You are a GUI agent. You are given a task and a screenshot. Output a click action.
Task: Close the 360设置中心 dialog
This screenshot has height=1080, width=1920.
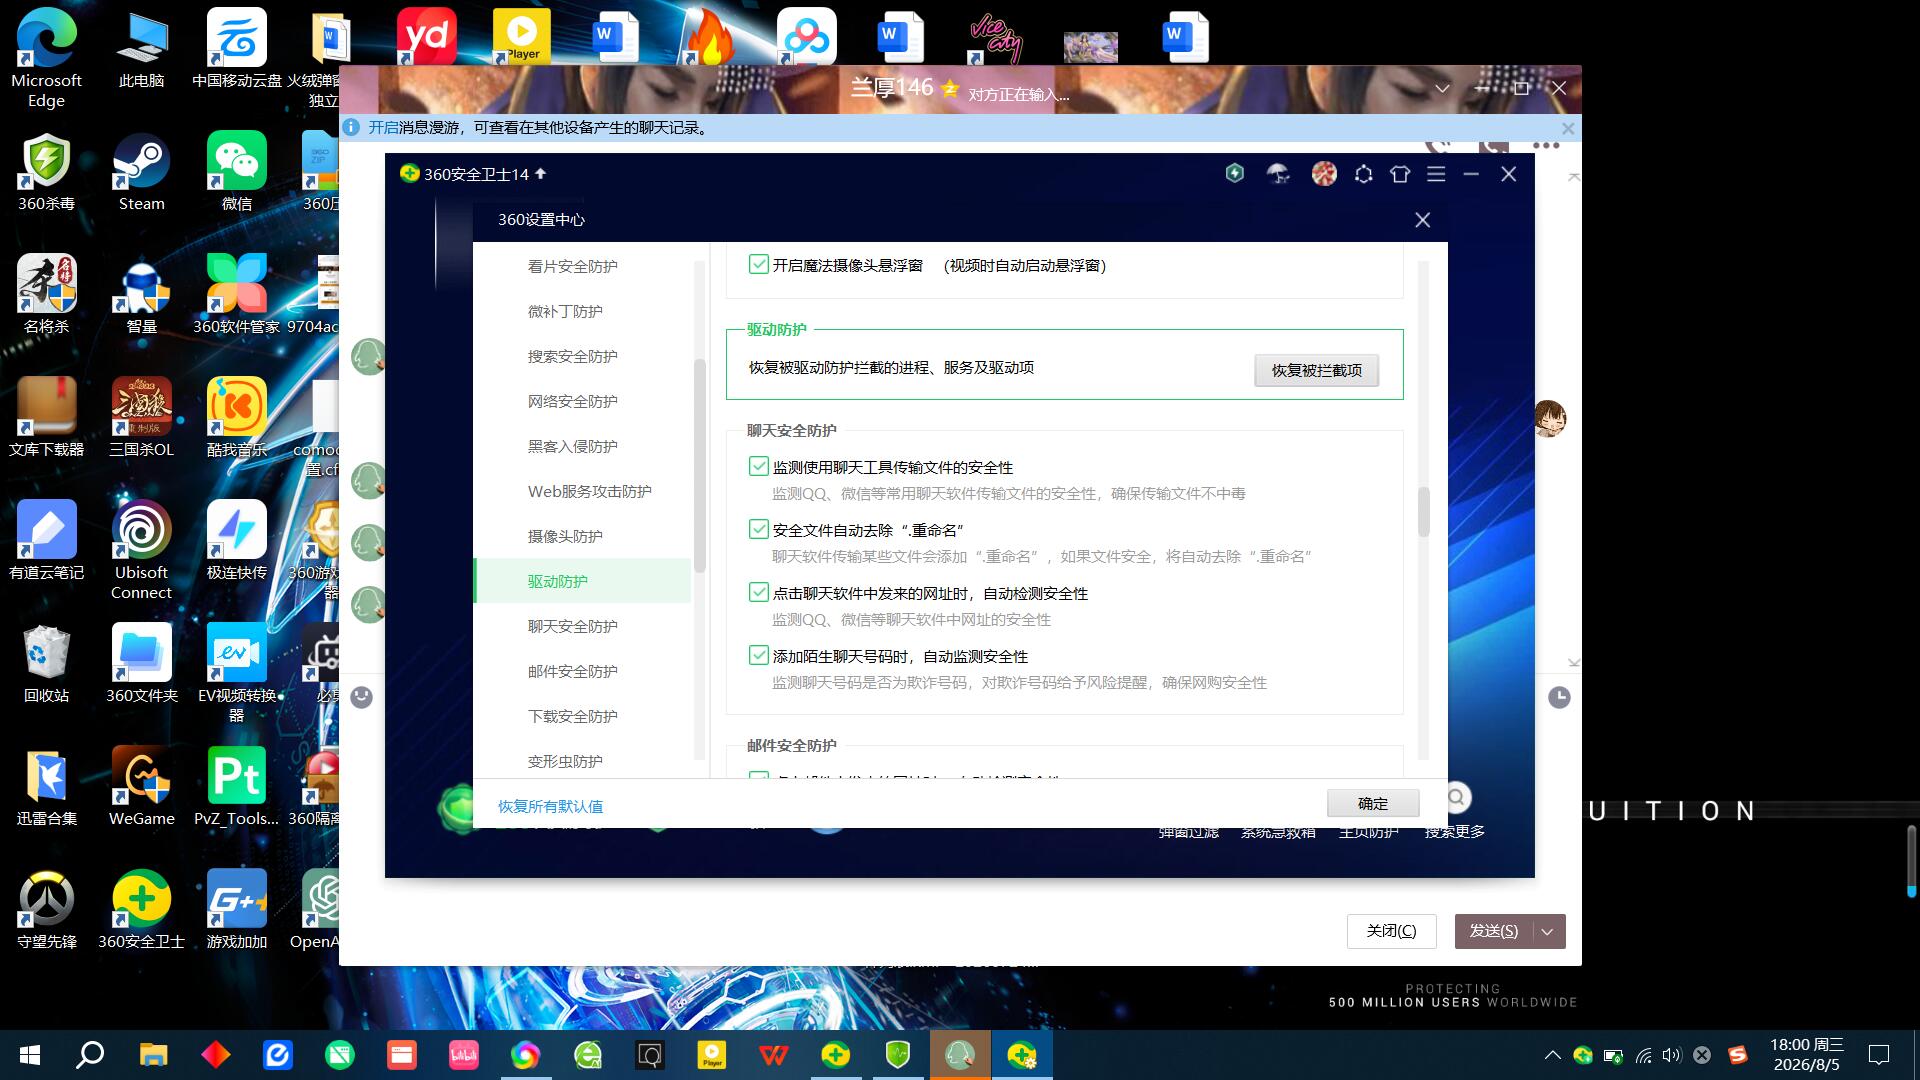pyautogui.click(x=1422, y=220)
